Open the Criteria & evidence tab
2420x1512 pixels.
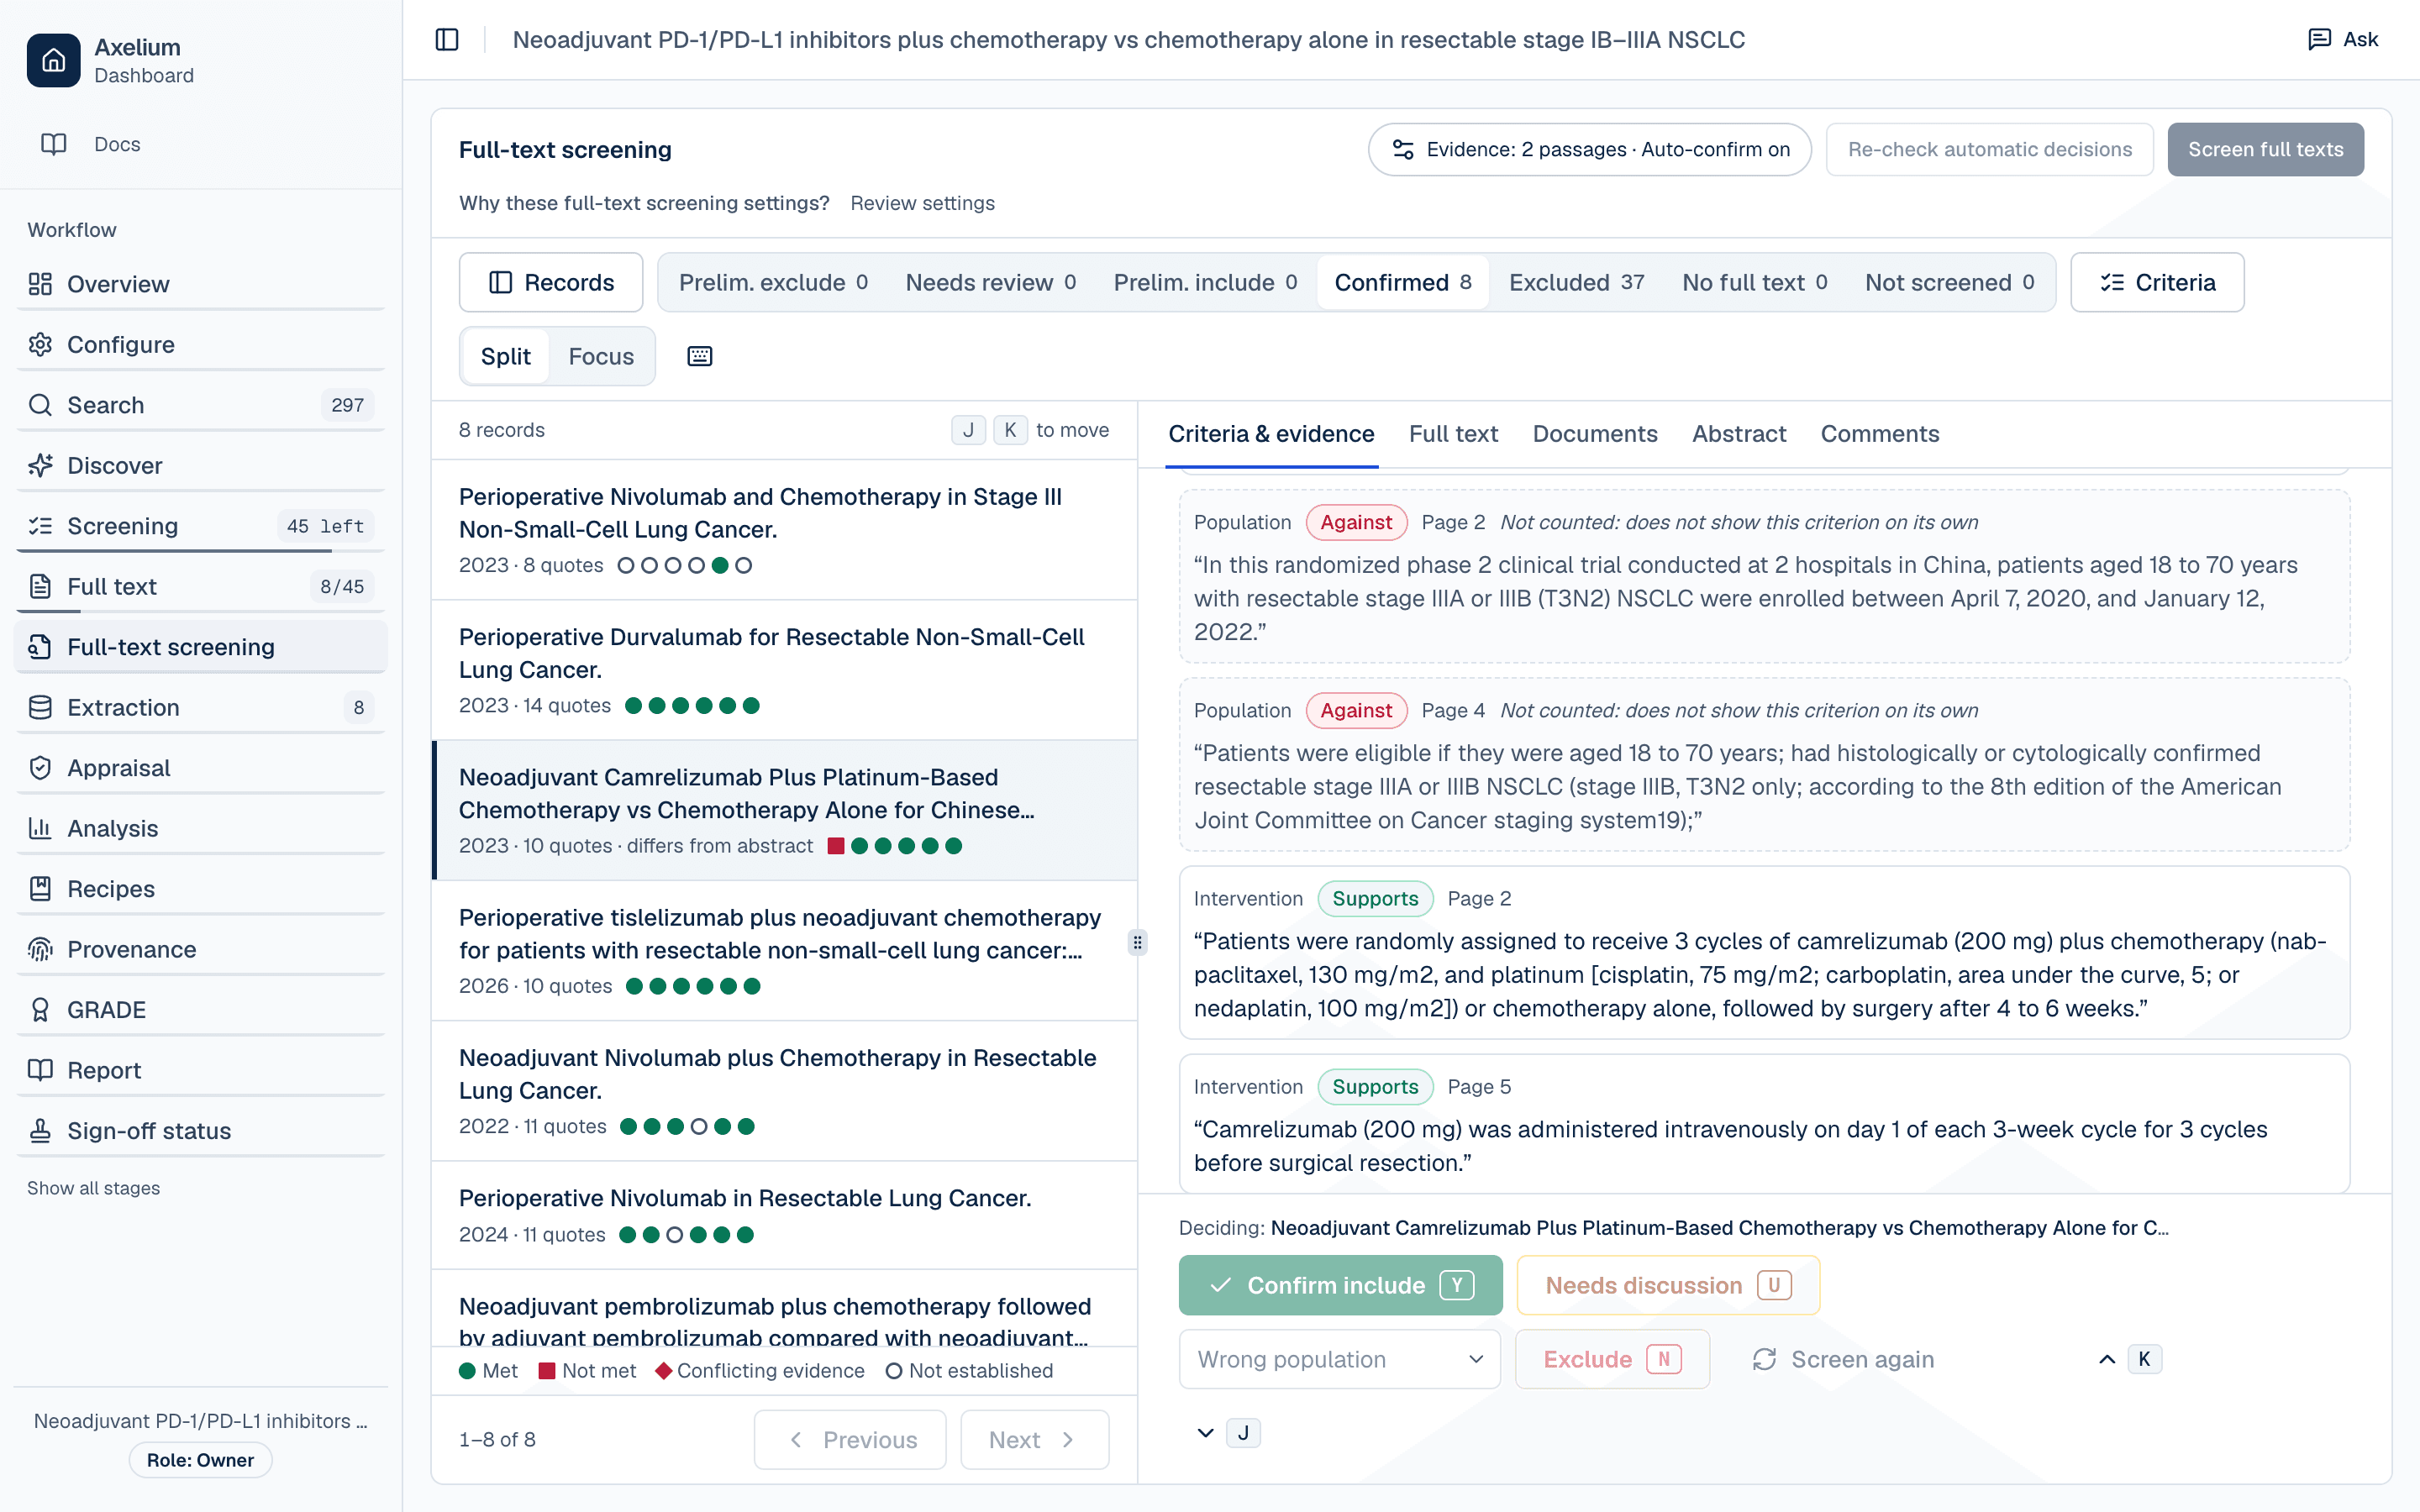[1271, 433]
